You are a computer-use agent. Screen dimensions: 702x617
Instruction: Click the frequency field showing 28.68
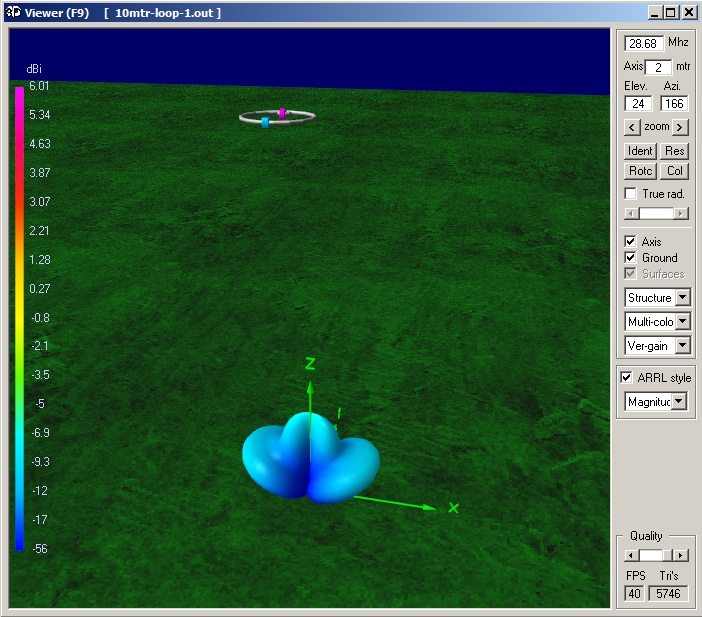643,43
